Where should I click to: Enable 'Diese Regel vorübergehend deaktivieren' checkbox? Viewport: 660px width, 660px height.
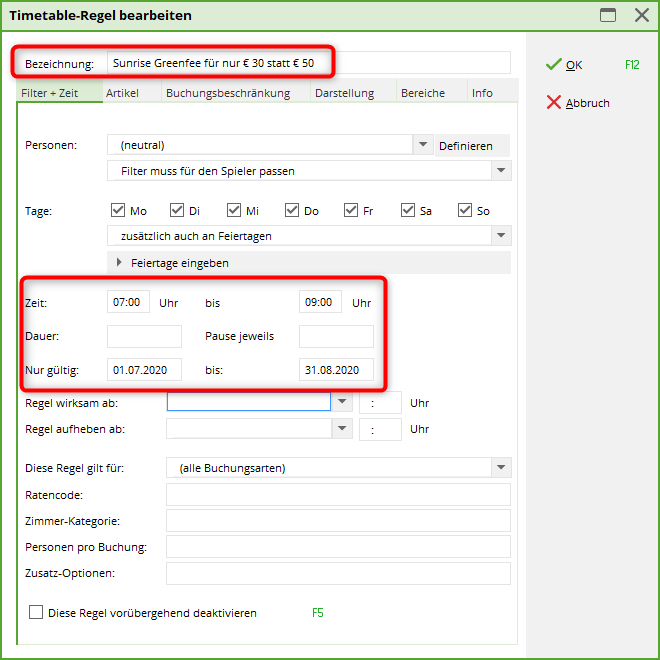point(37,613)
